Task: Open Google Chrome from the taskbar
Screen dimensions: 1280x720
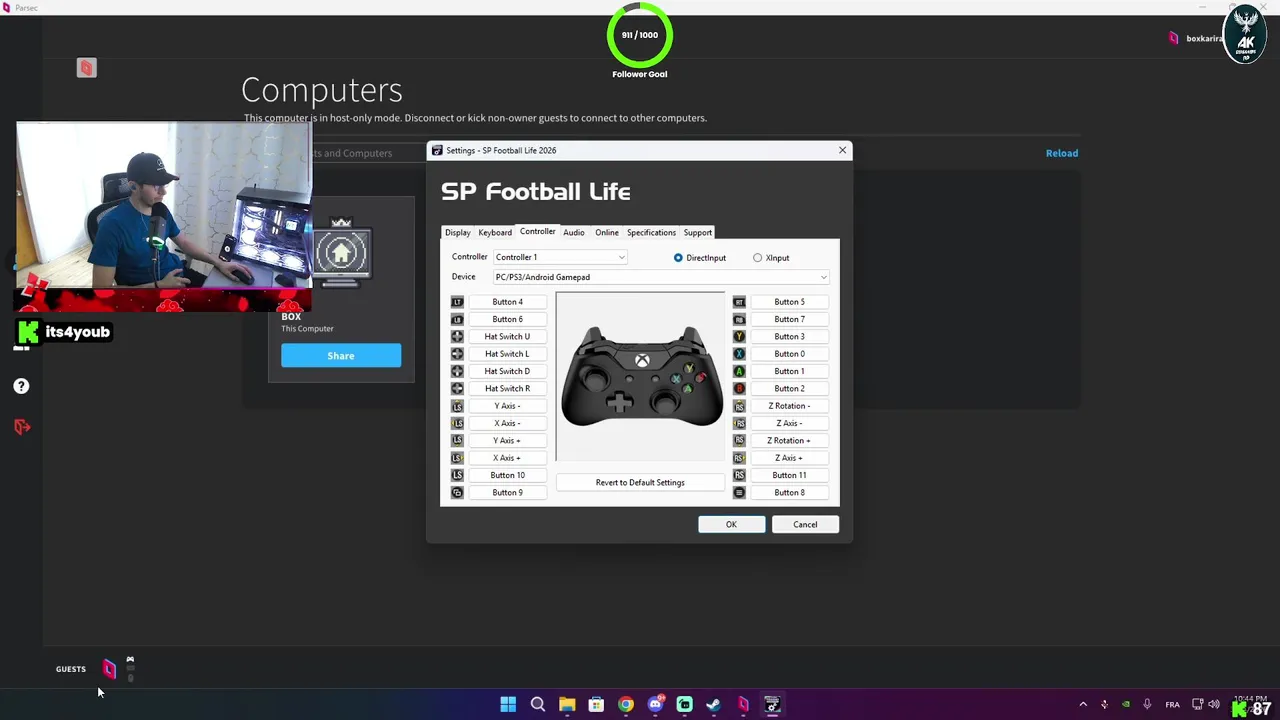Action: point(625,704)
